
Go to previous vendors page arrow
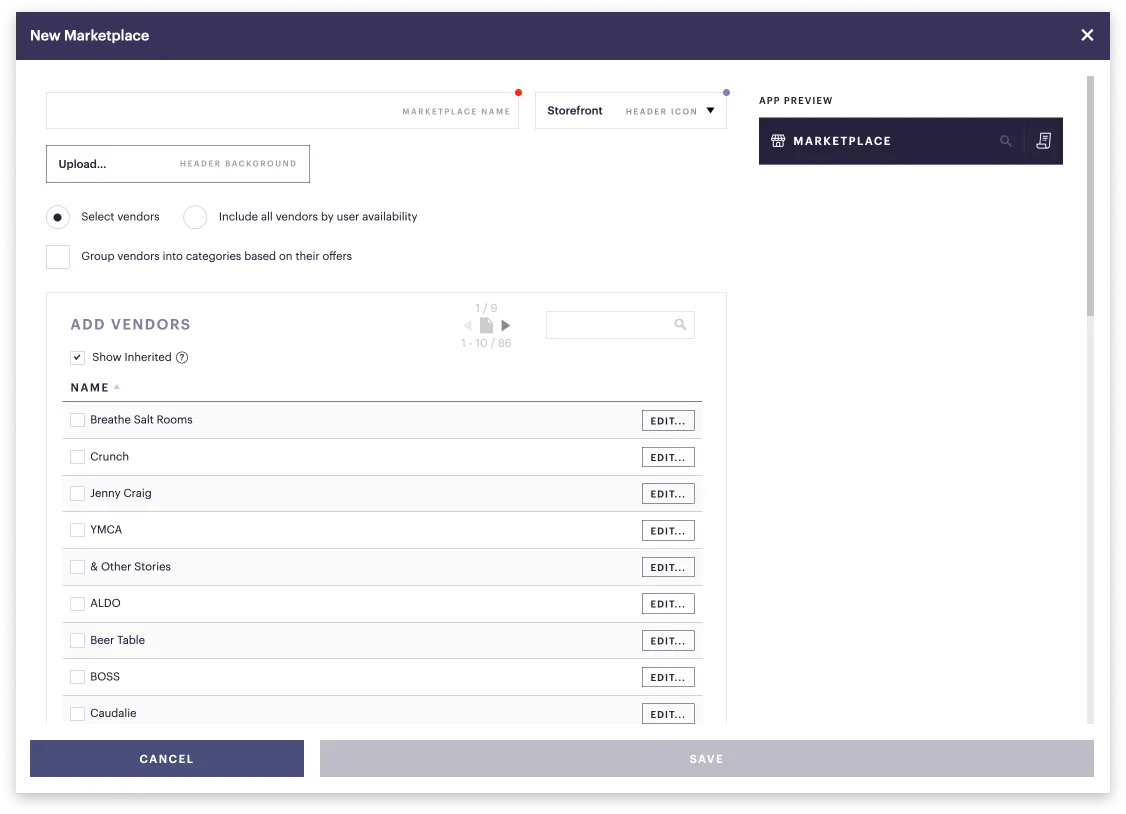467,325
